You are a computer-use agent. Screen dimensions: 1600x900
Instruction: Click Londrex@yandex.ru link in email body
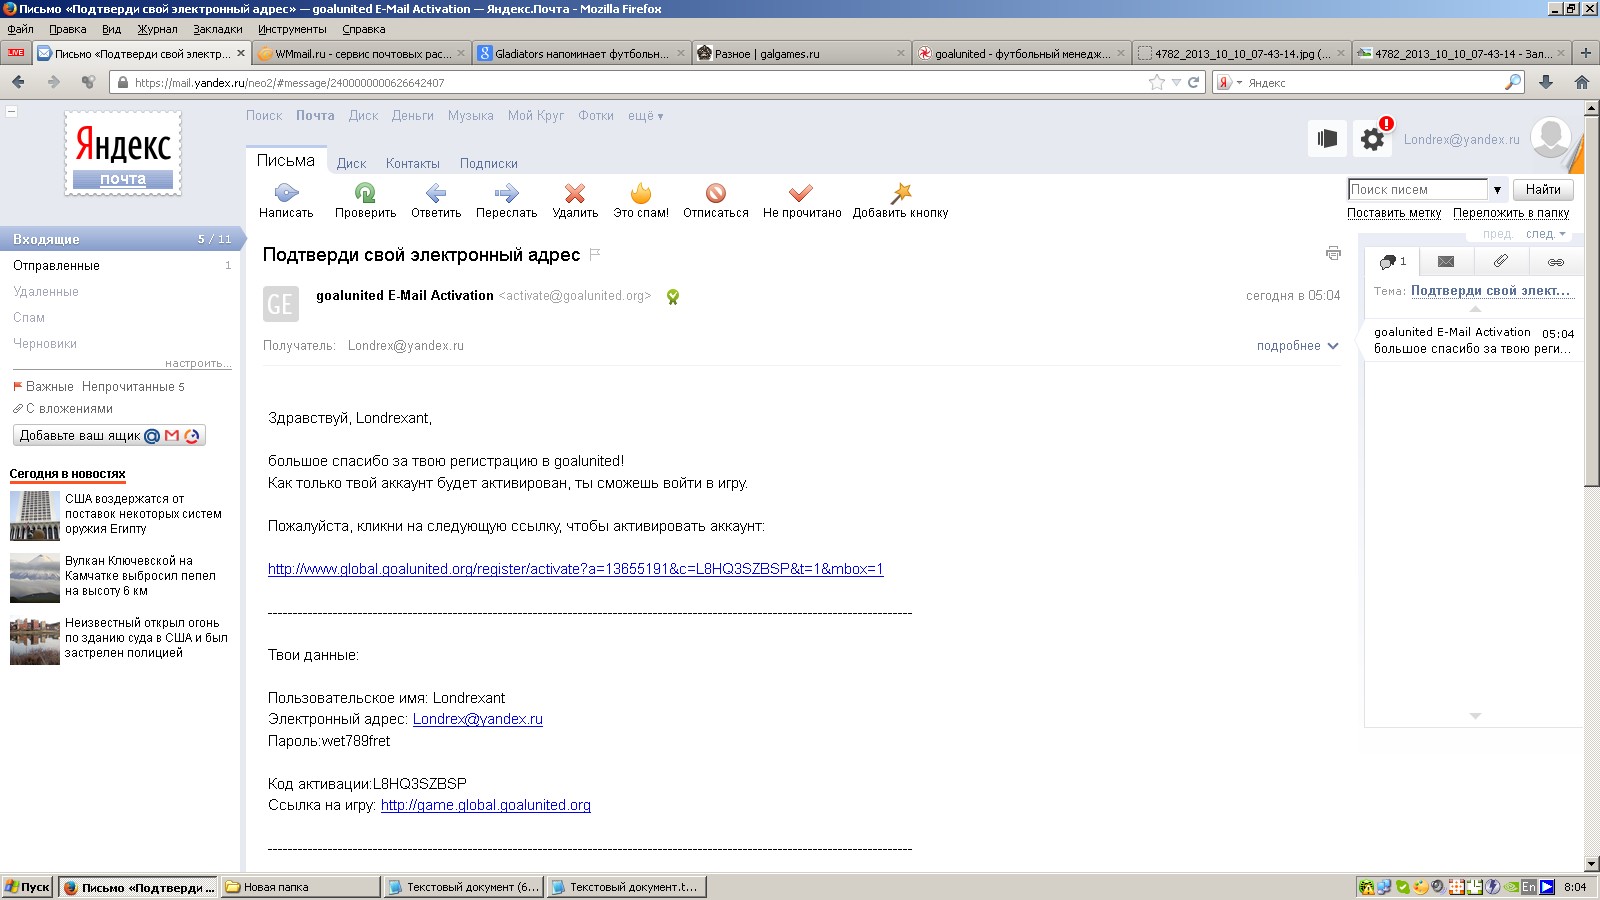click(478, 719)
